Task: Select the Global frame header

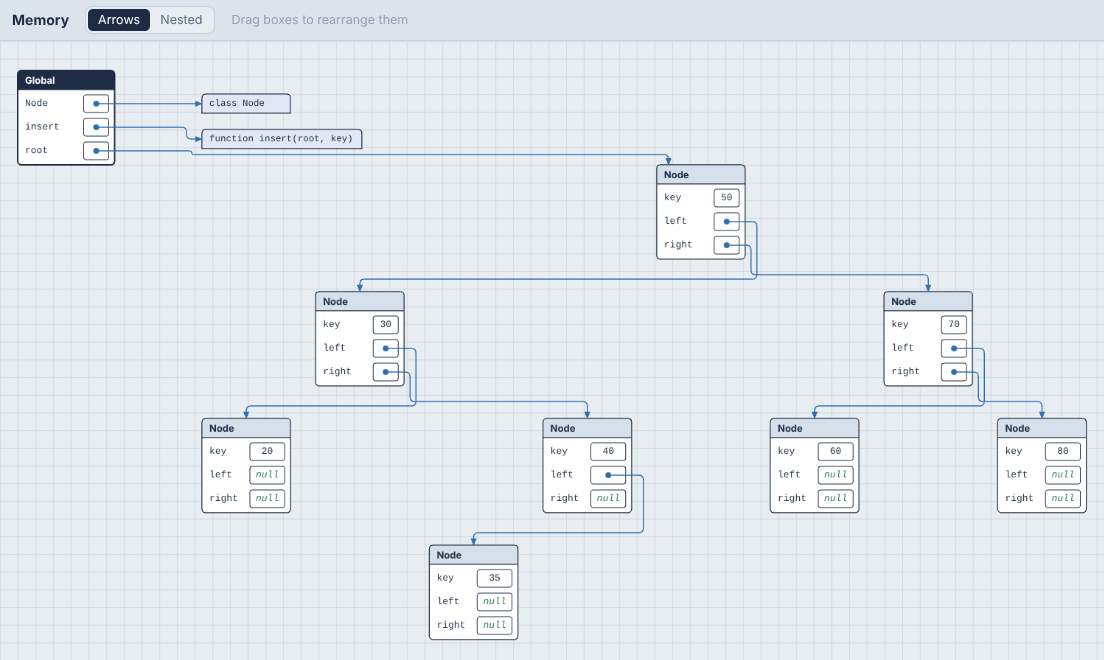Action: tap(66, 80)
